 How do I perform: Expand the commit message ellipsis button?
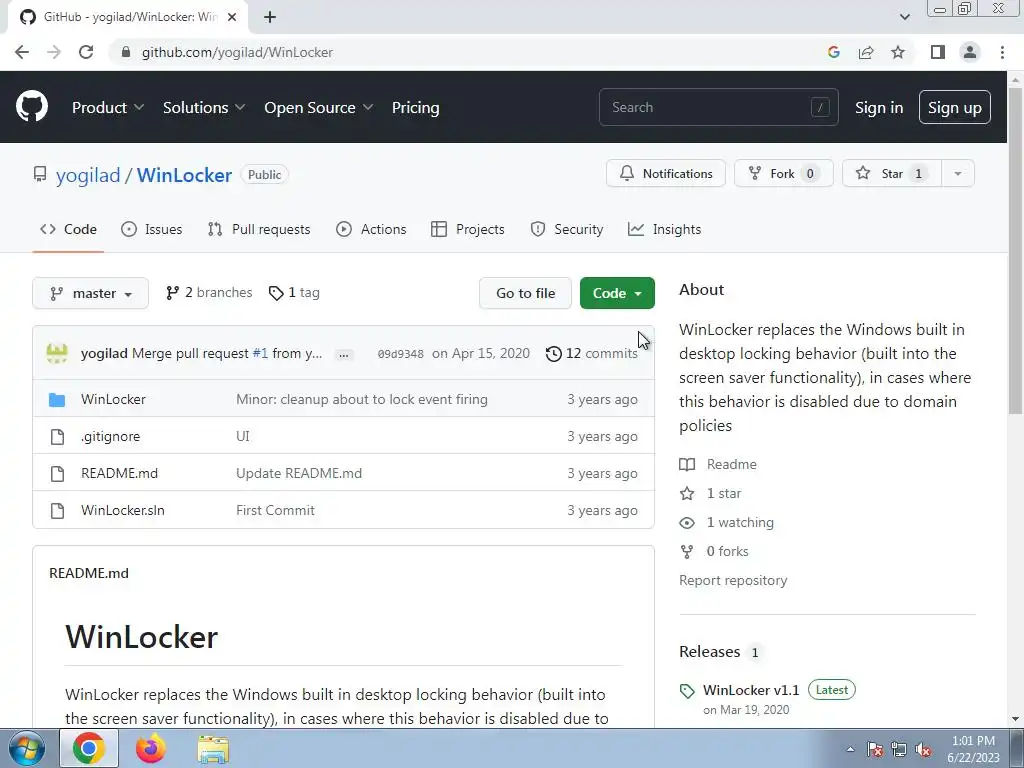pos(344,355)
